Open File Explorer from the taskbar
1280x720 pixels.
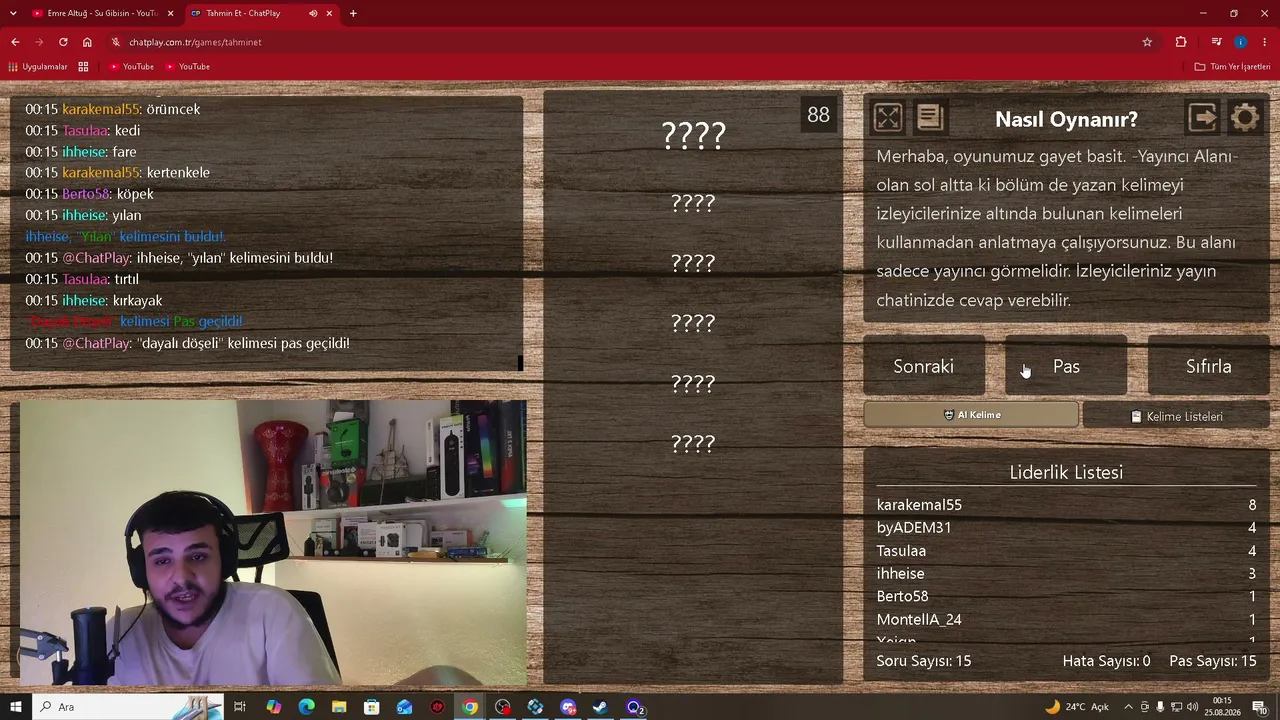[x=339, y=707]
